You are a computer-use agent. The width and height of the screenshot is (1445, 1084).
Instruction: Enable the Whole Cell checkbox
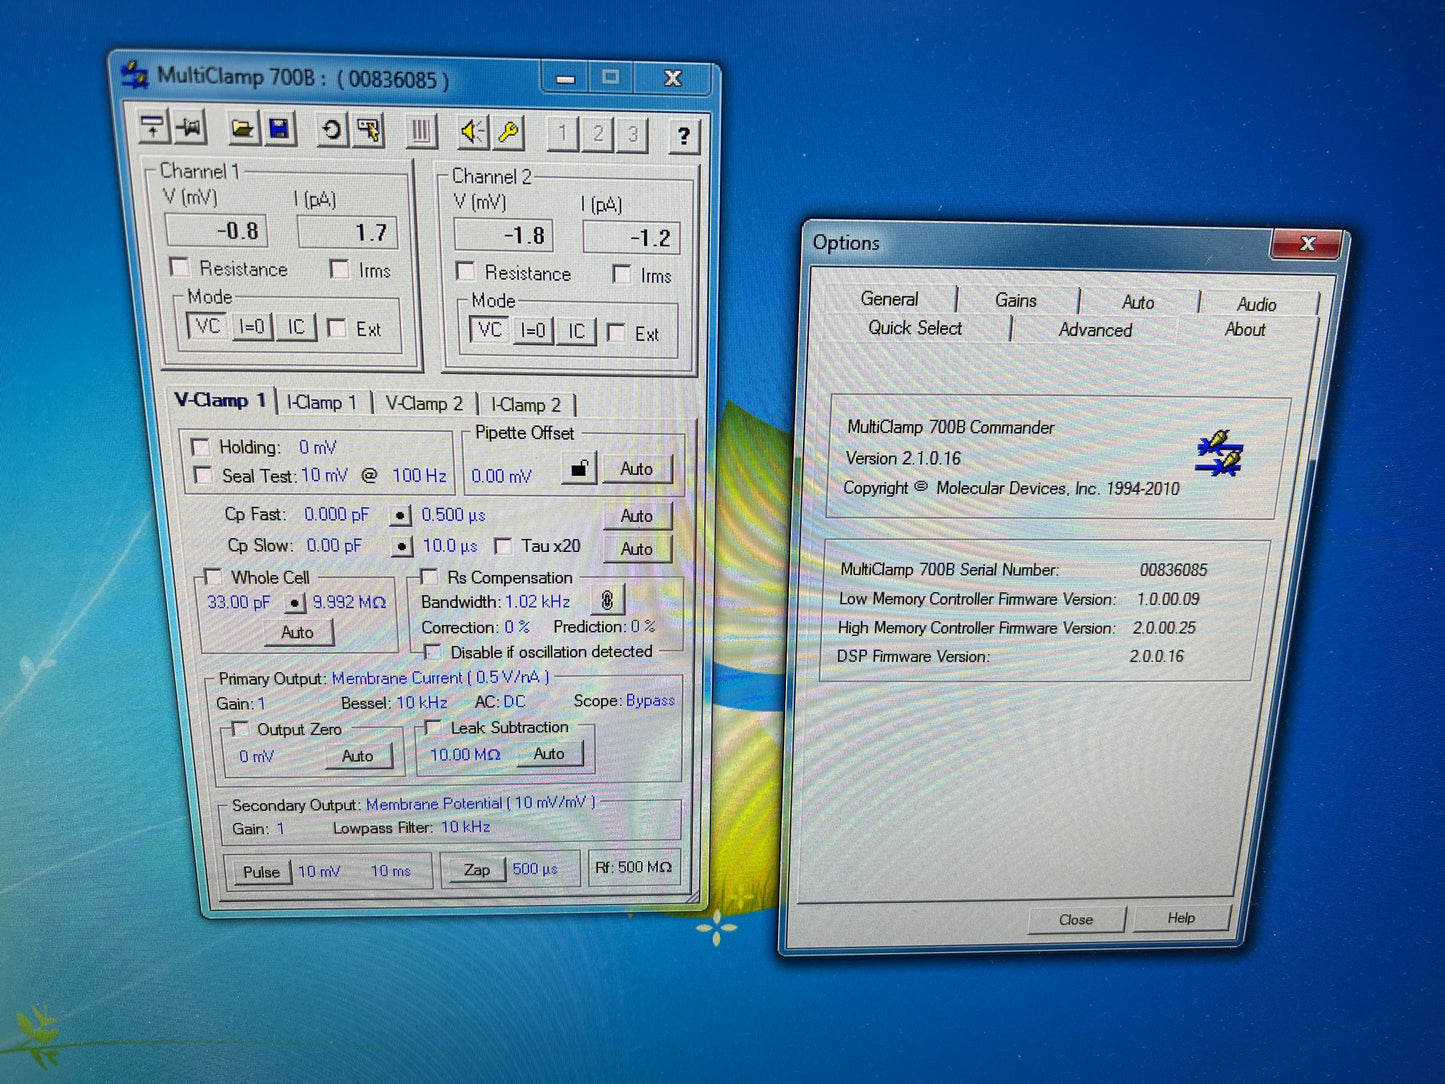[213, 577]
